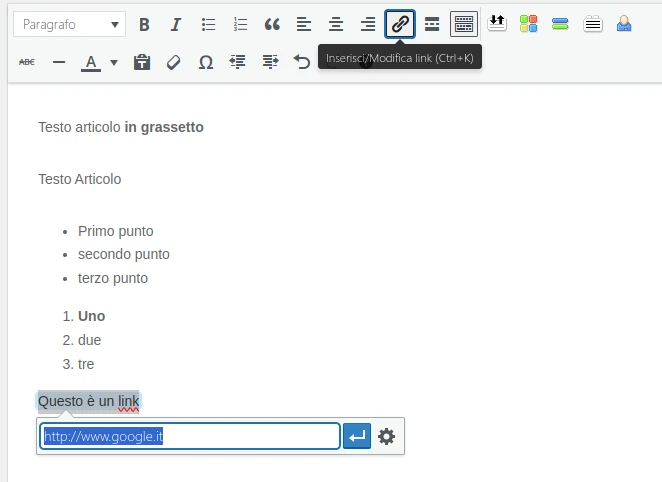Screen dimensions: 662x482
Task: Apply the current text color swatch
Action: [91, 62]
